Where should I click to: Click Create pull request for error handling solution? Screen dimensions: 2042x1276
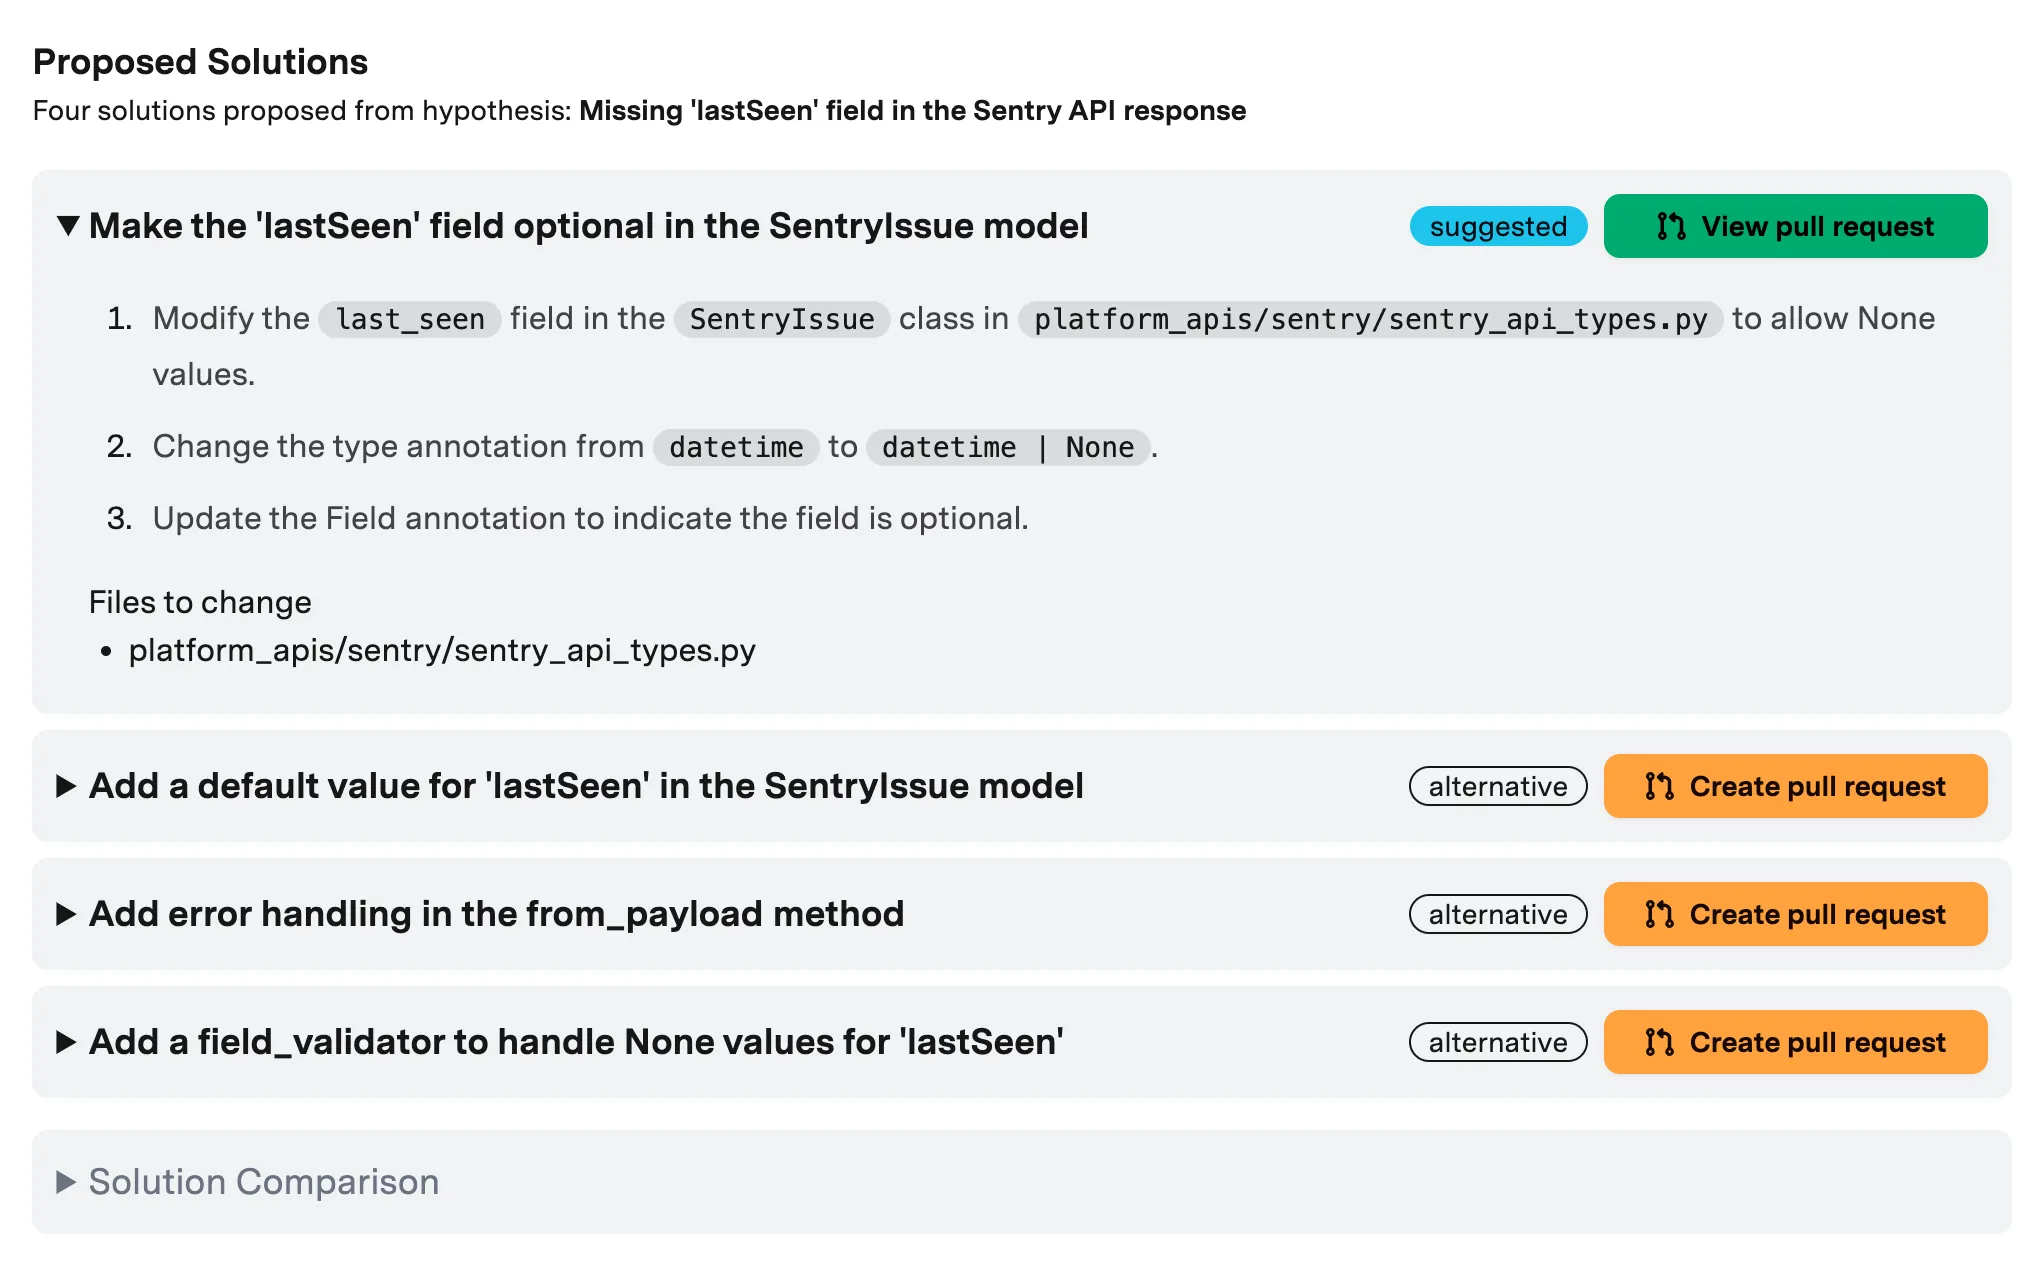(x=1795, y=914)
